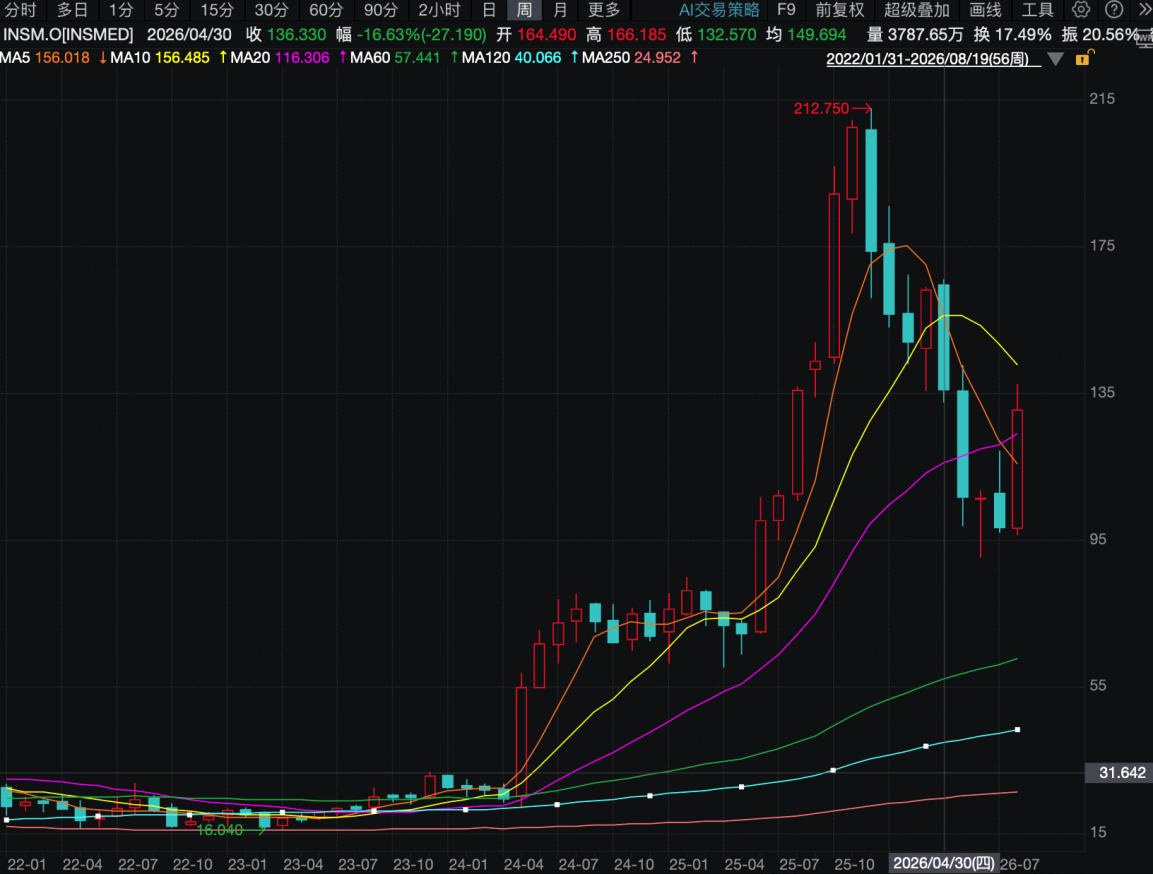Select the 月 monthly period tab

pyautogui.click(x=560, y=10)
